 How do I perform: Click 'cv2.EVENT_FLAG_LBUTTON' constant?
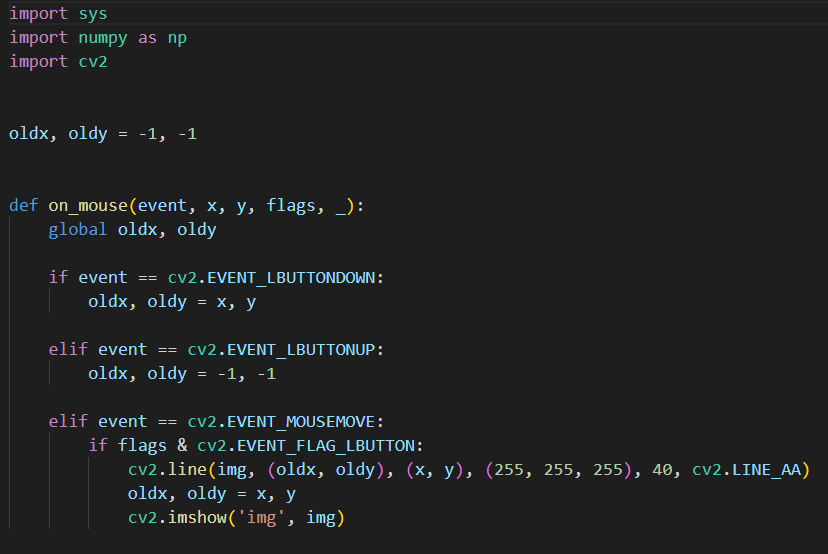[x=306, y=446]
